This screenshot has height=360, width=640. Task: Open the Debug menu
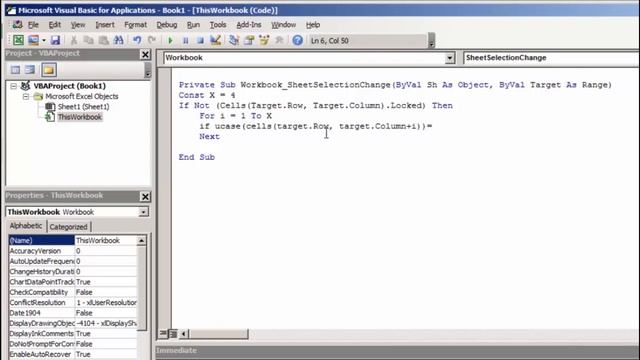(167, 25)
